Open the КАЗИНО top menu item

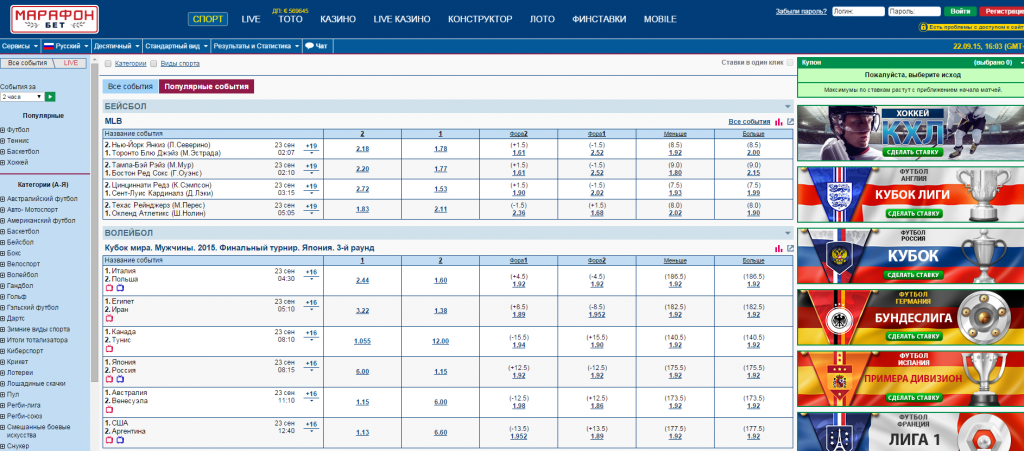click(x=338, y=19)
